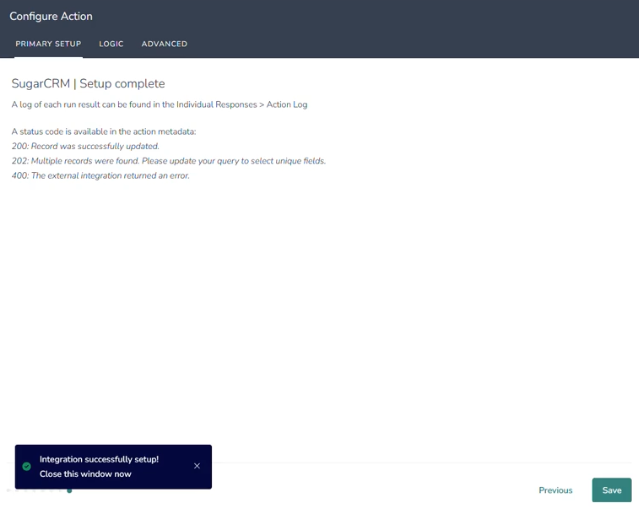Image resolution: width=639 pixels, height=509 pixels.
Task: Click the 'Close this window now' text
Action: pyautogui.click(x=86, y=474)
